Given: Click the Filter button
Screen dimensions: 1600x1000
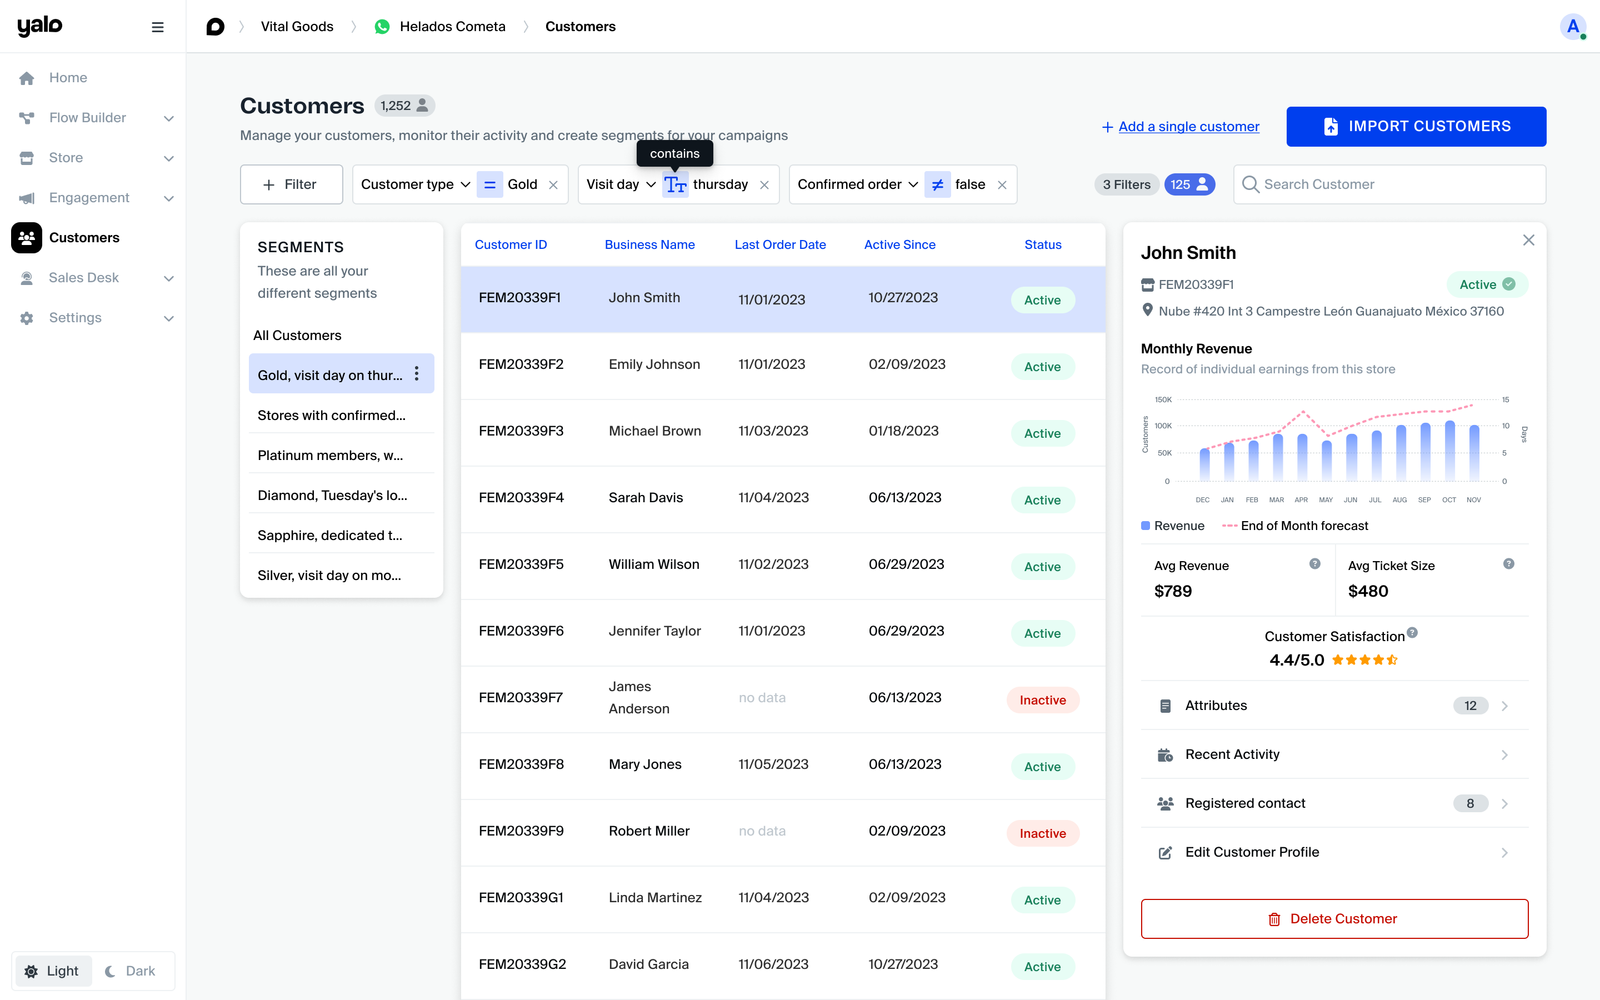Looking at the screenshot, I should [x=291, y=185].
